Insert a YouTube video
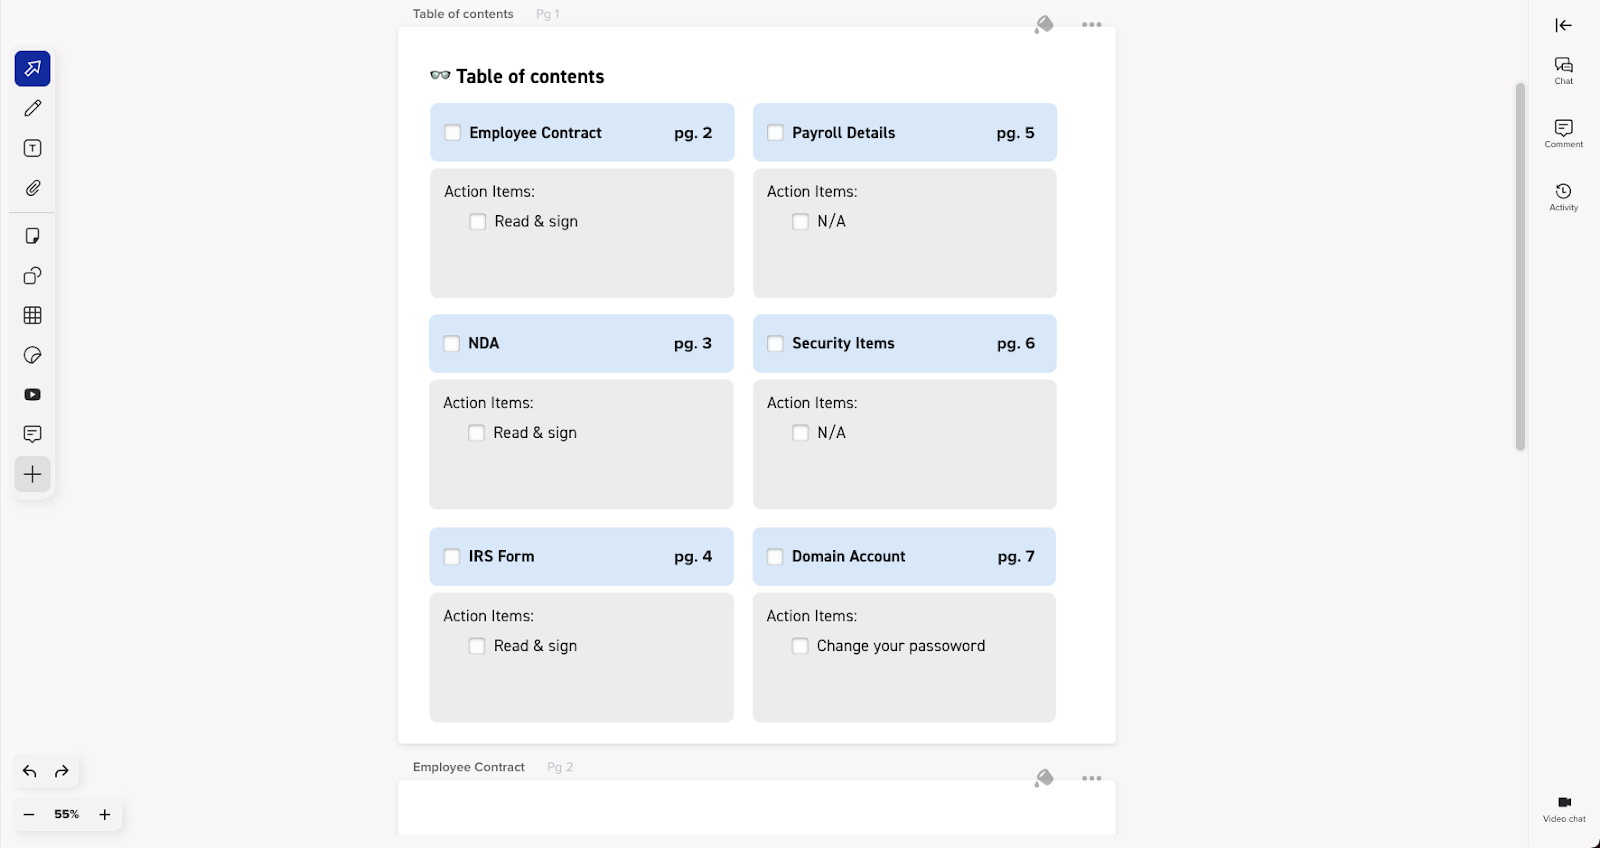 point(33,395)
